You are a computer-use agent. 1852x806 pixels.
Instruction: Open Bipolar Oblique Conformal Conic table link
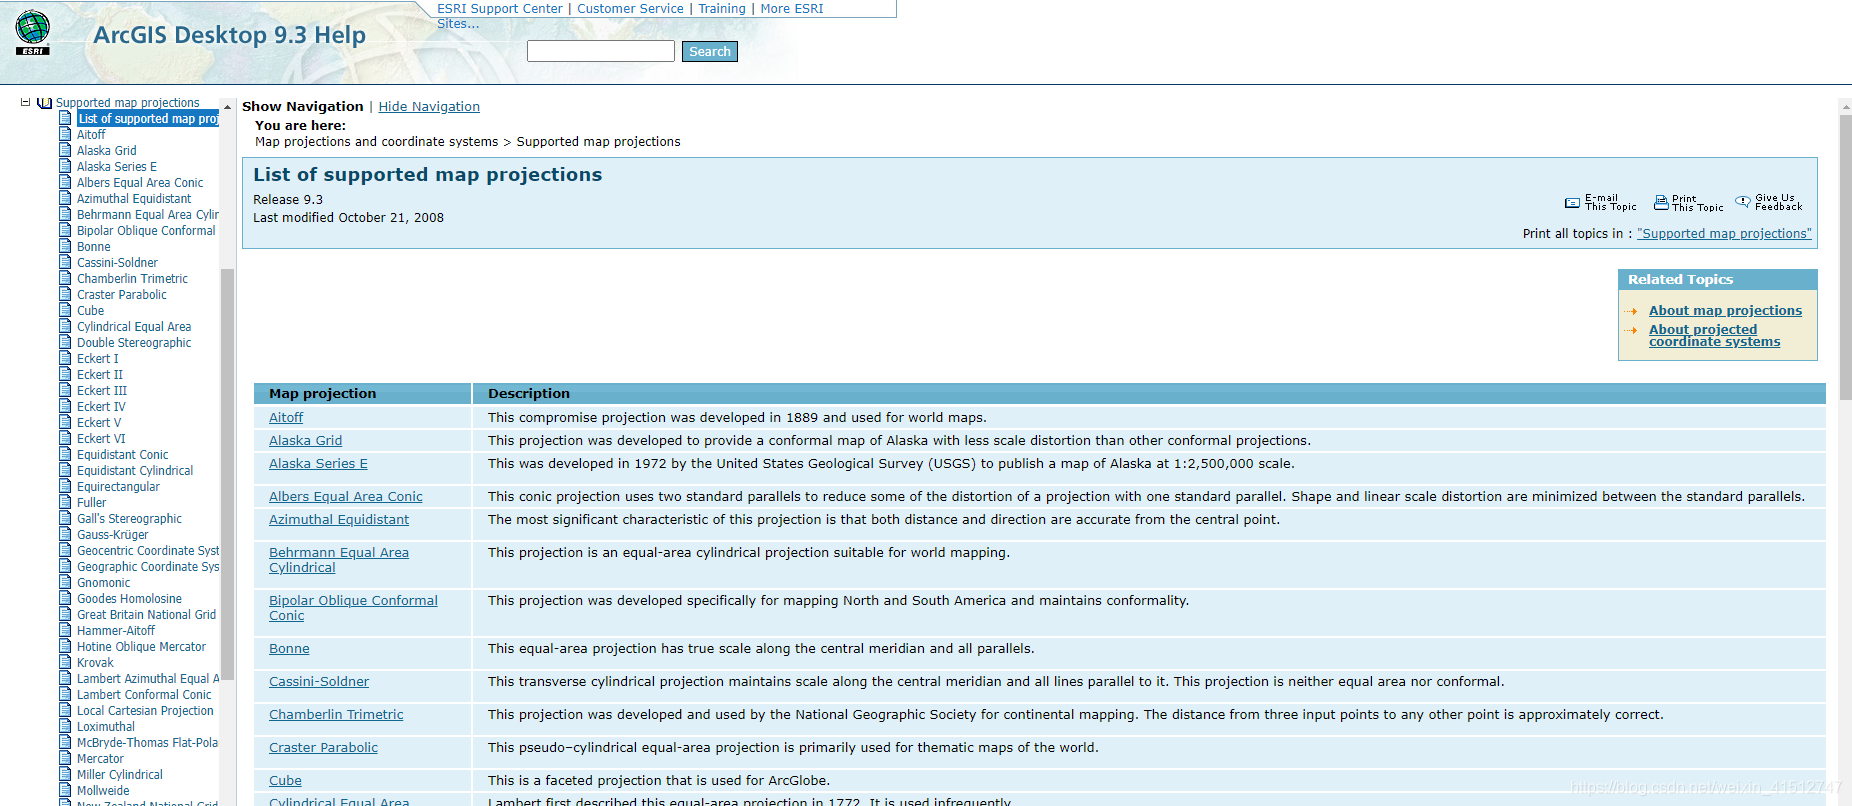353,608
